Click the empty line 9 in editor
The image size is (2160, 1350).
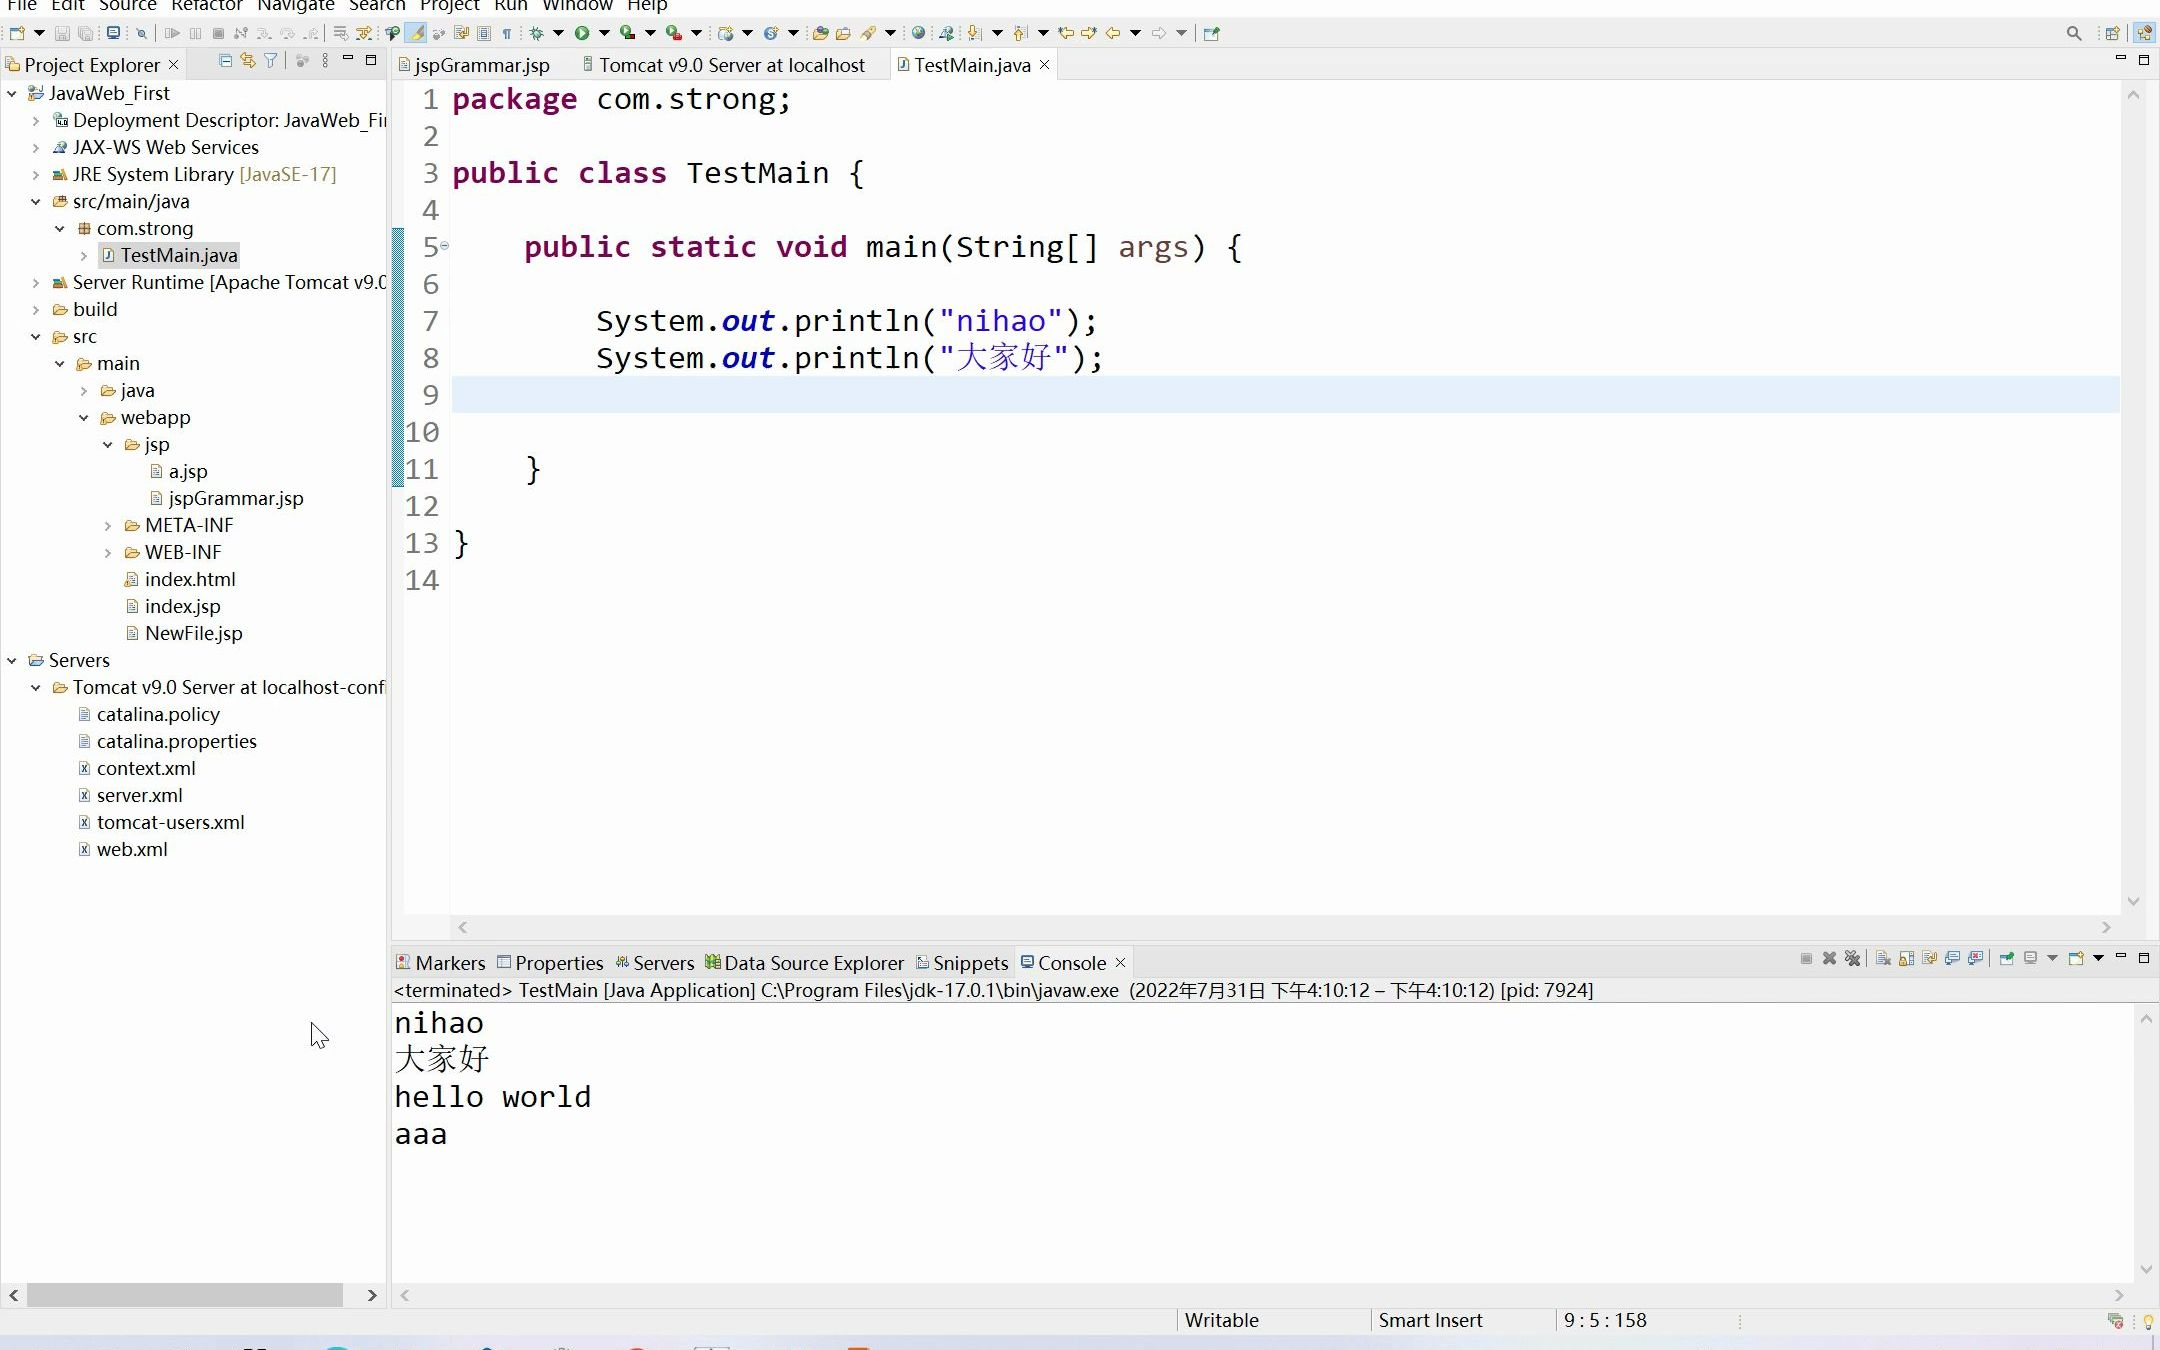pos(1285,395)
